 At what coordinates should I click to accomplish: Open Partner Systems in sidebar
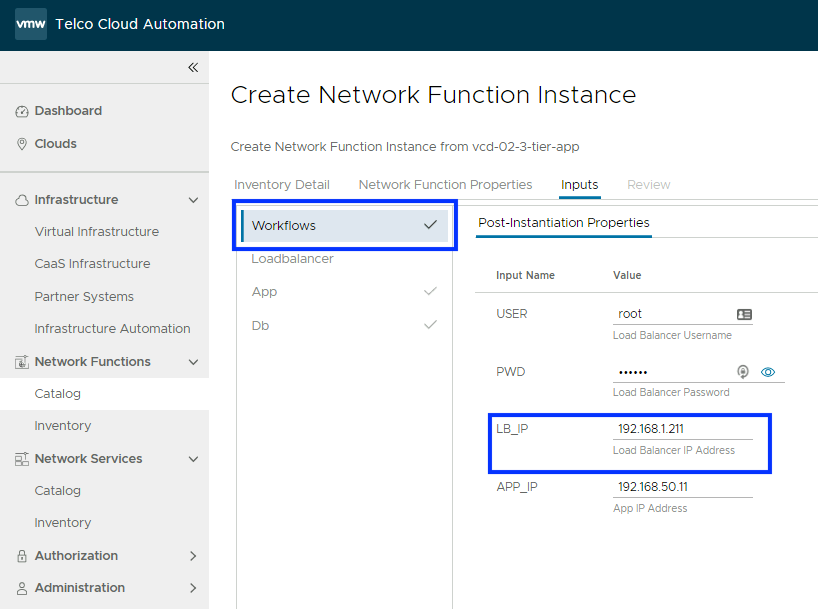click(x=84, y=297)
